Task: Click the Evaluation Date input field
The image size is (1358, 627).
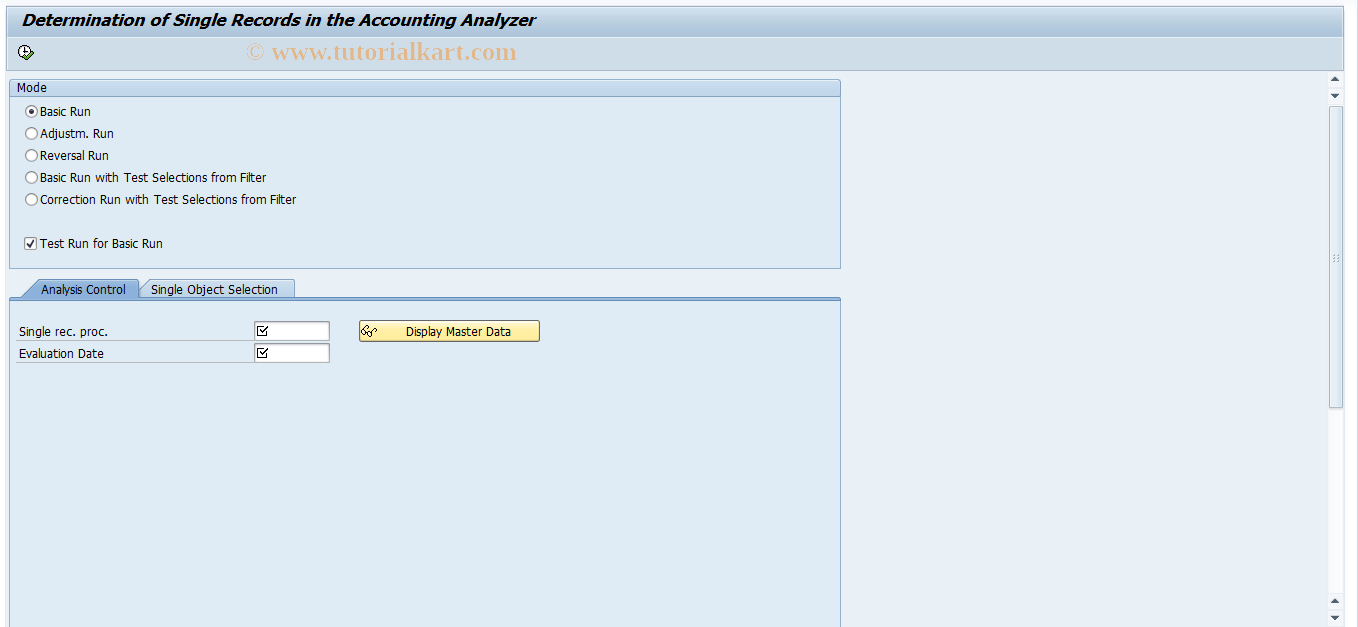Action: coord(291,353)
